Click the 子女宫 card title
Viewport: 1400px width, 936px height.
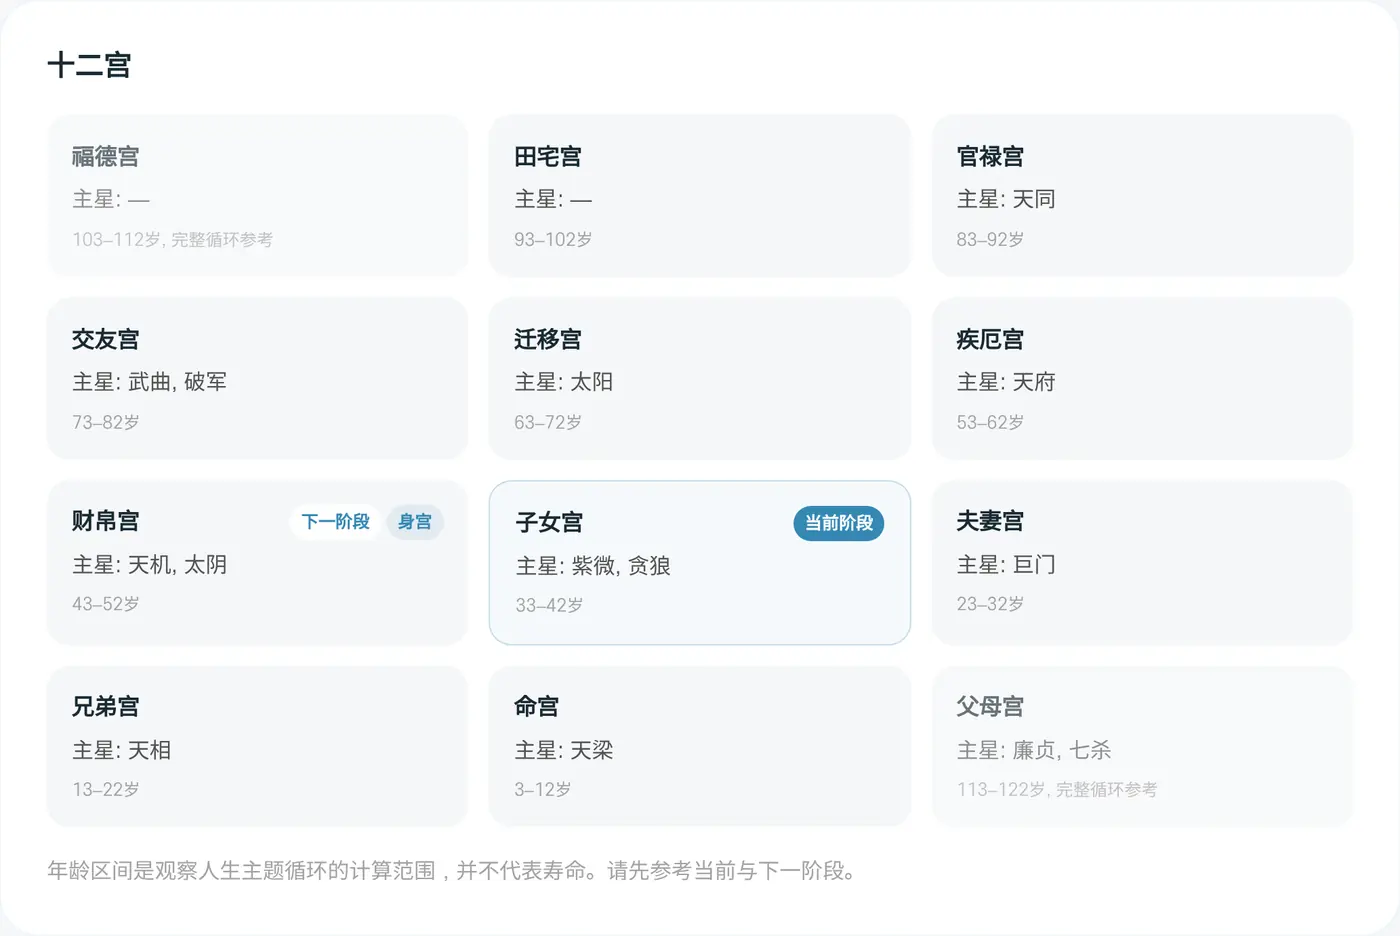[x=549, y=522]
